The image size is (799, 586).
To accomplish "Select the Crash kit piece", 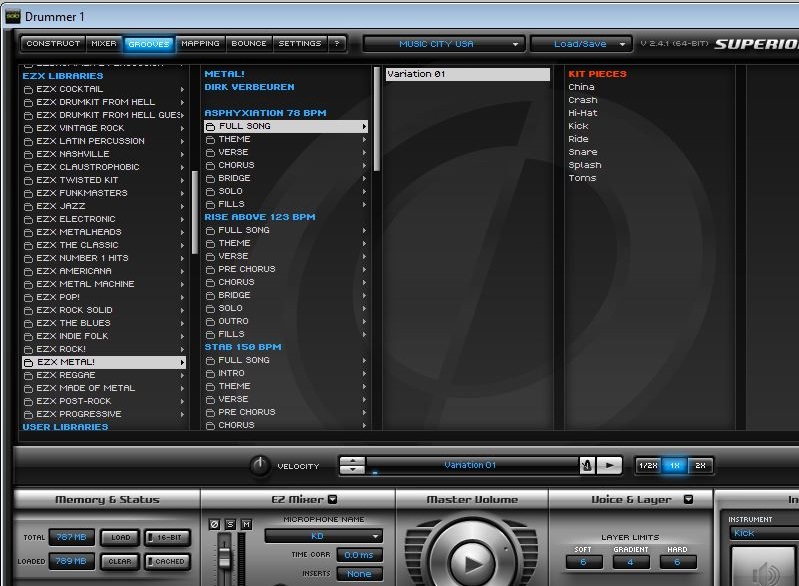I will pos(583,100).
